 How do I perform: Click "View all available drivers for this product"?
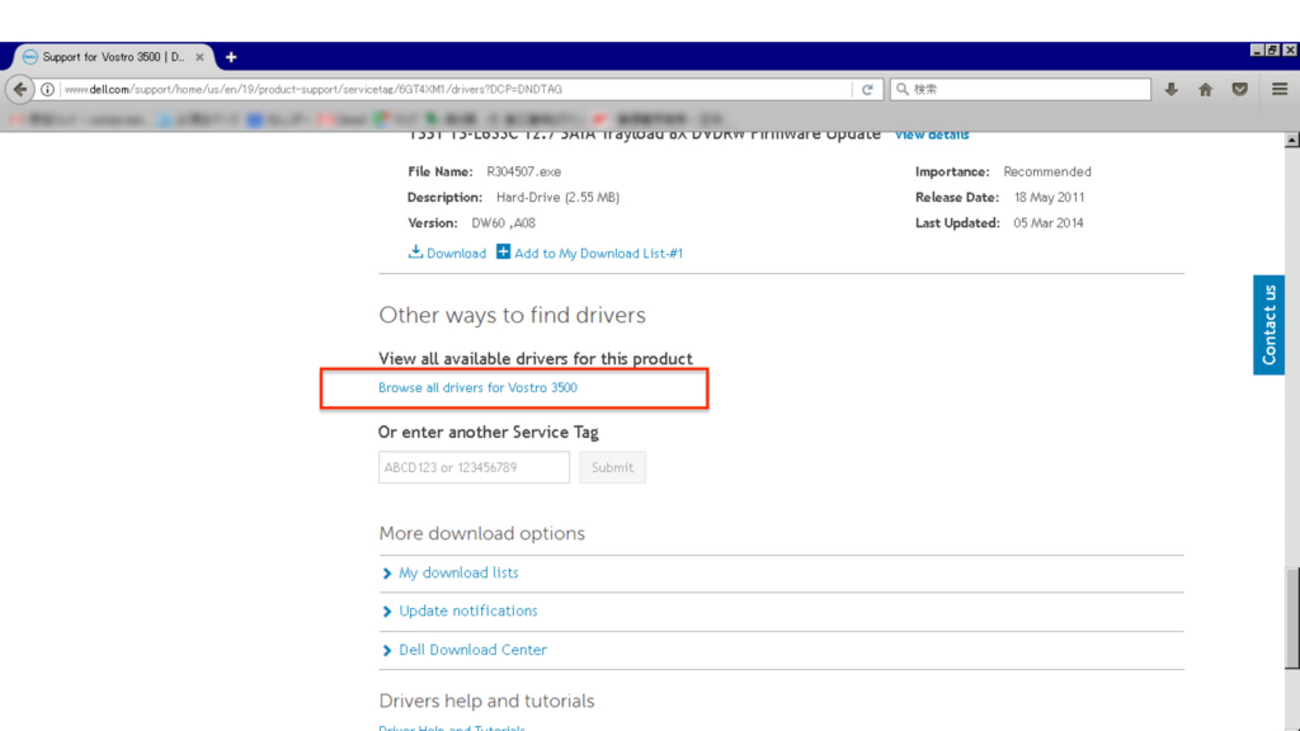point(535,358)
